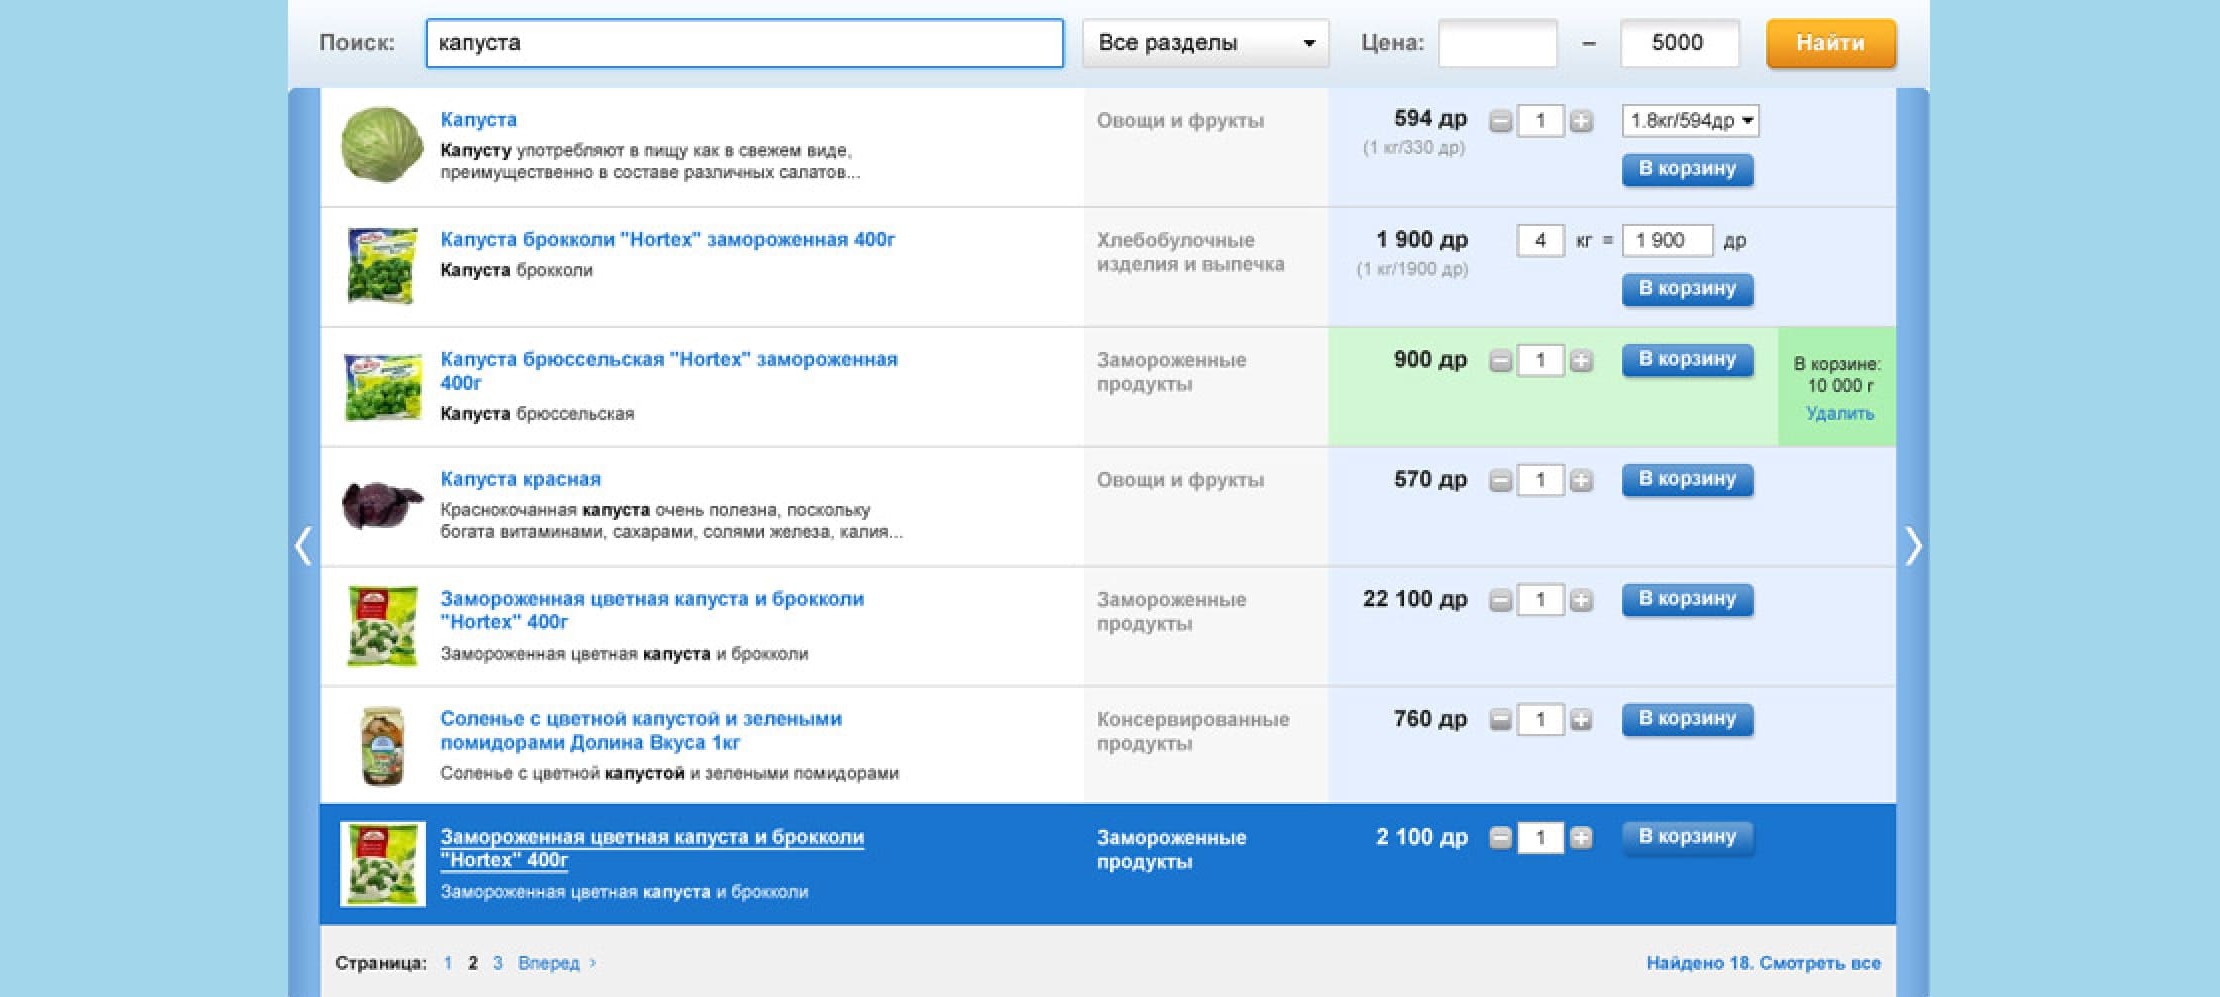Increase quantity in the highlighted 2 100 др row
This screenshot has width=2220, height=997.
(x=1580, y=838)
